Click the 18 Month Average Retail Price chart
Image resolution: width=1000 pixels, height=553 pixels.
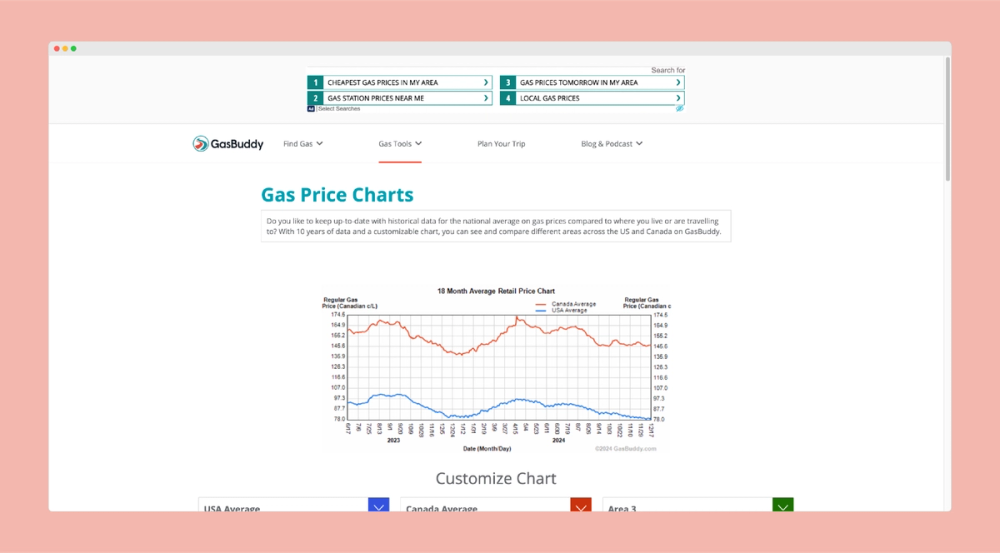tap(496, 369)
